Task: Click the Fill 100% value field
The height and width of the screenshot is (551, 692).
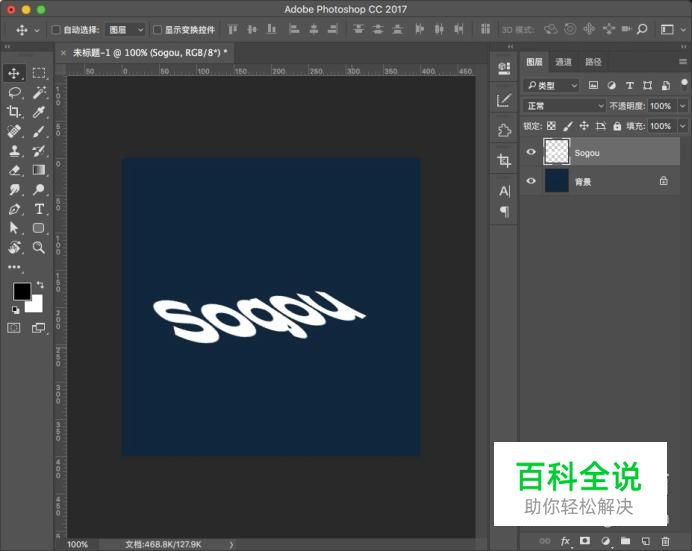Action: coord(662,126)
